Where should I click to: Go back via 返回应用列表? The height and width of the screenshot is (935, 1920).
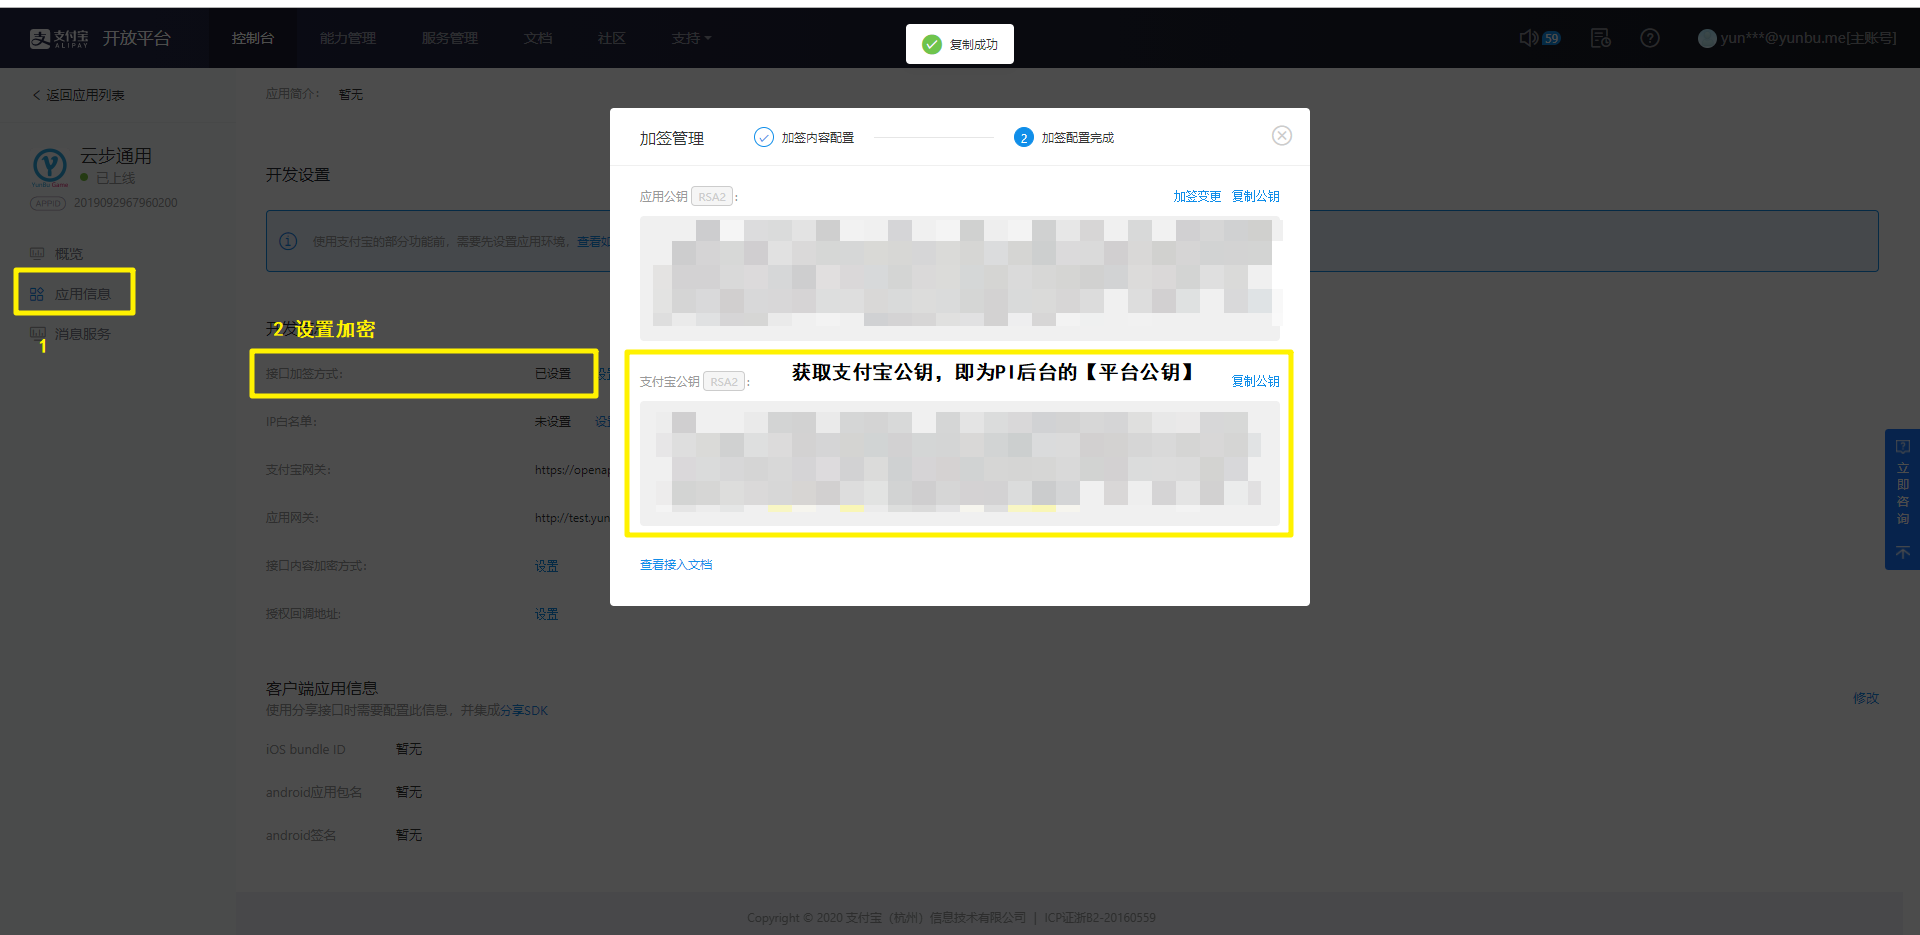click(x=79, y=95)
